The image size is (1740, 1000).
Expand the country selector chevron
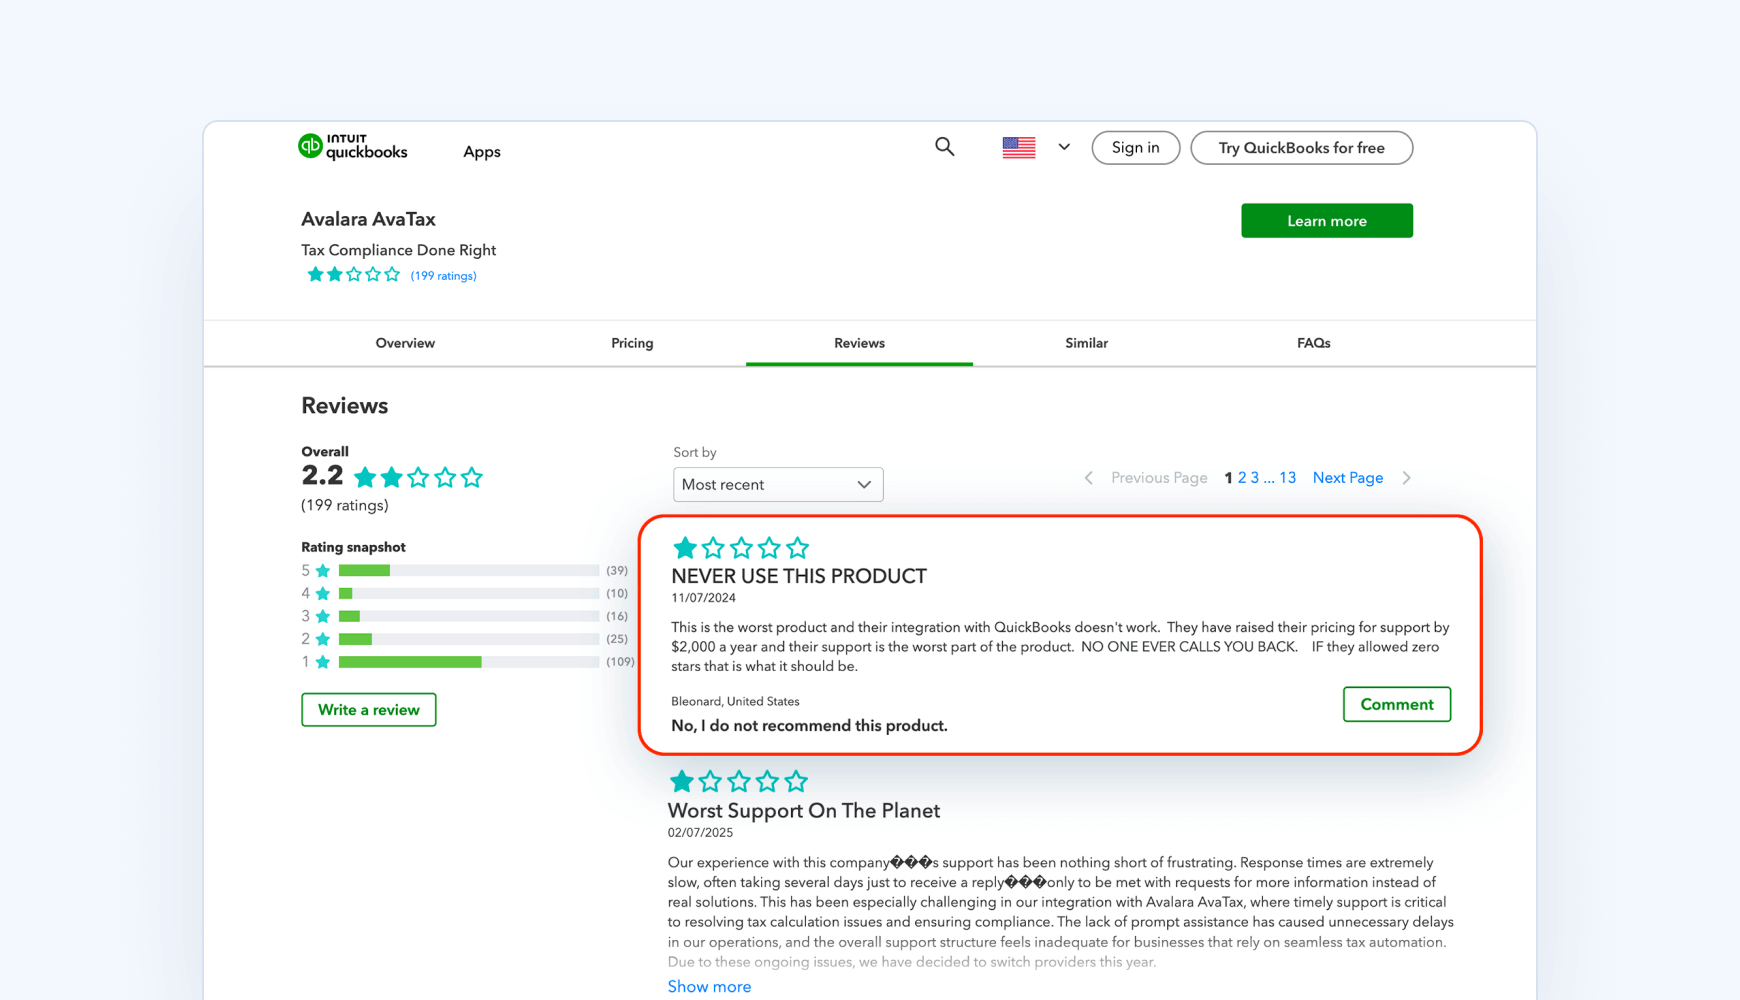(1064, 147)
